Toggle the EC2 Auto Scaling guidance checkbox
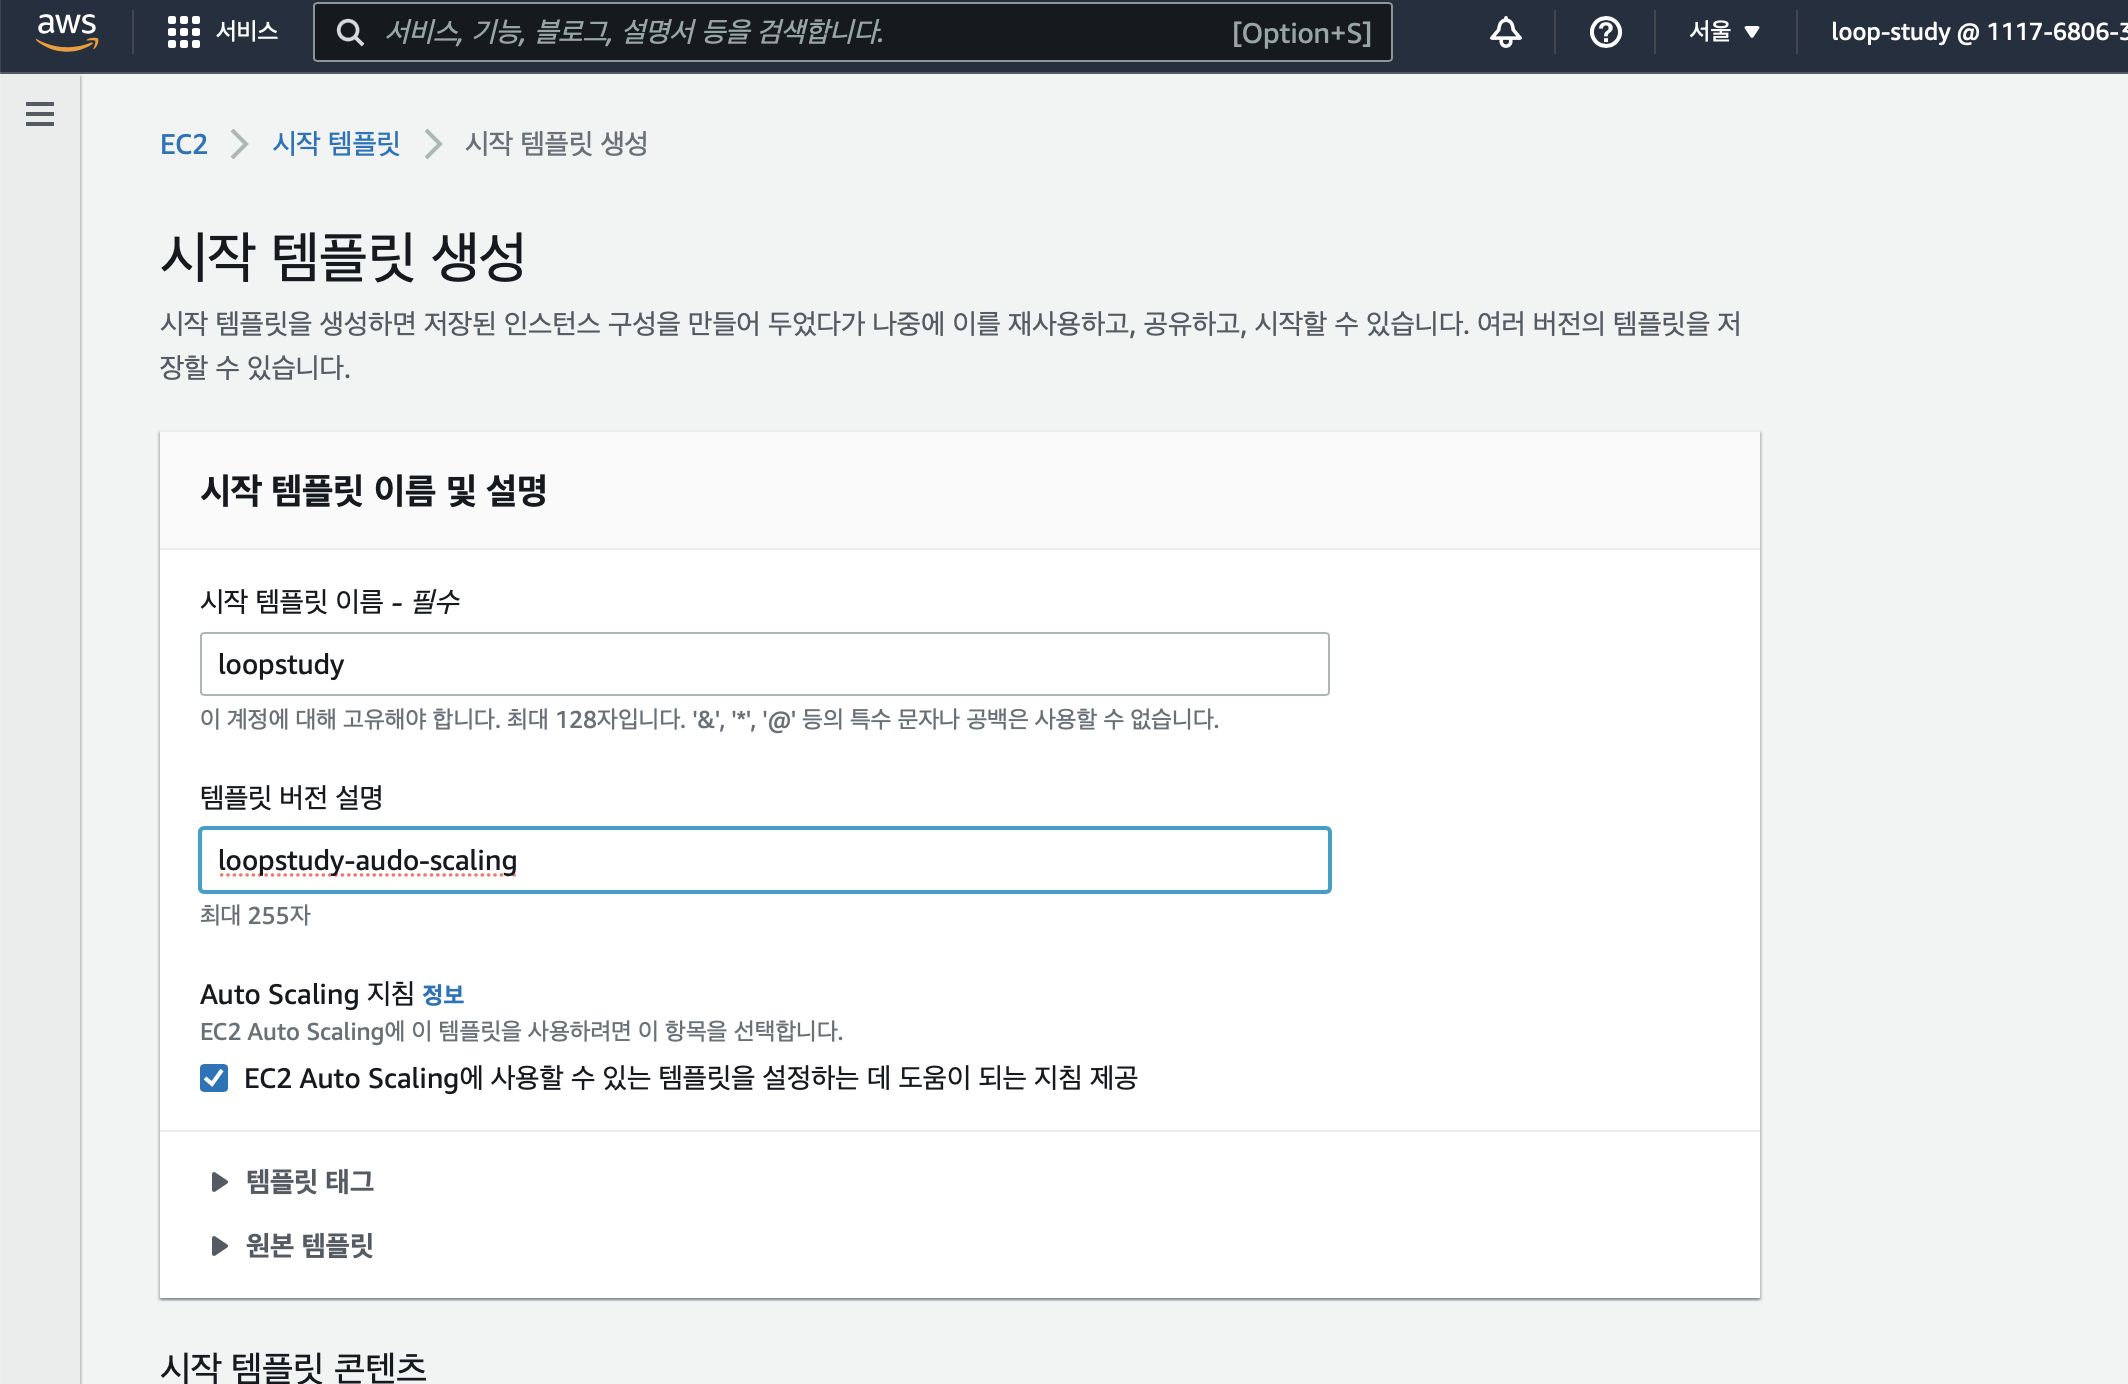 214,1078
